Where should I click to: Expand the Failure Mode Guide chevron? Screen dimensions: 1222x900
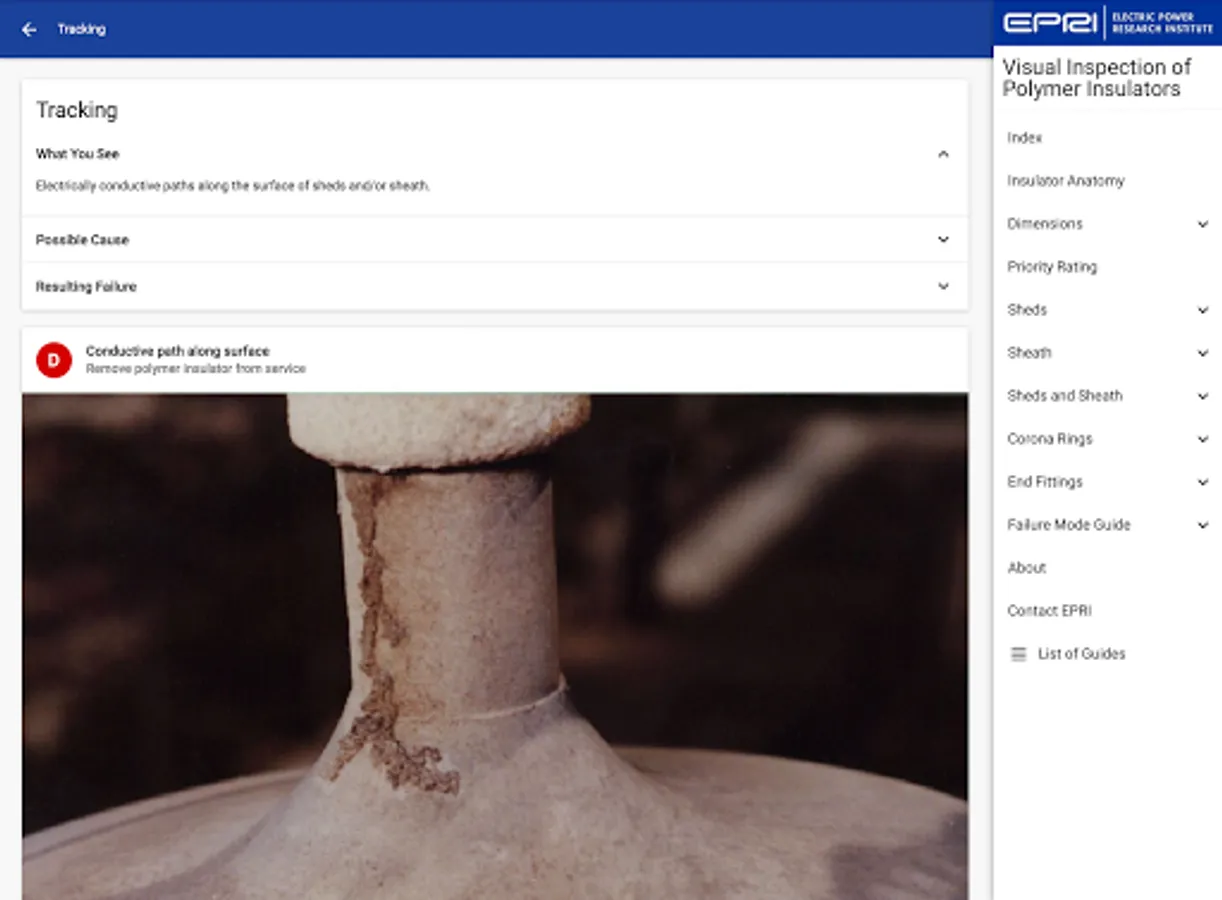(1203, 525)
